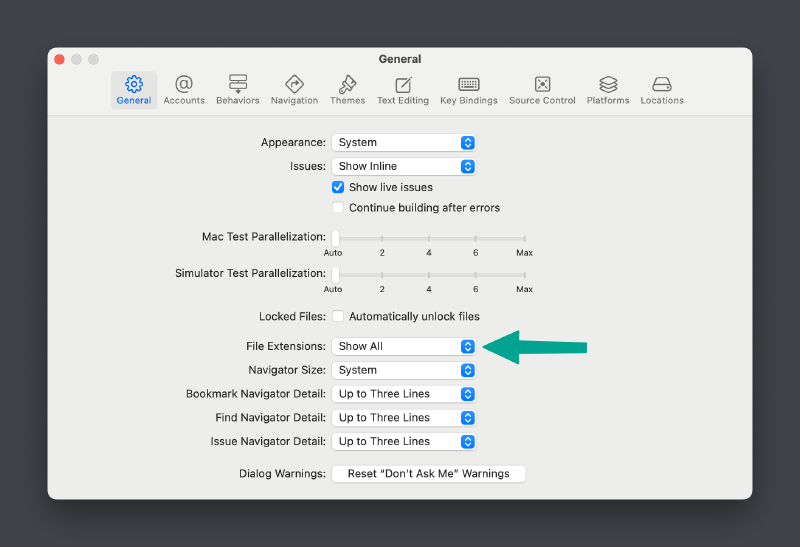Select the General gear tab
Viewport: 800px width, 547px height.
(134, 90)
